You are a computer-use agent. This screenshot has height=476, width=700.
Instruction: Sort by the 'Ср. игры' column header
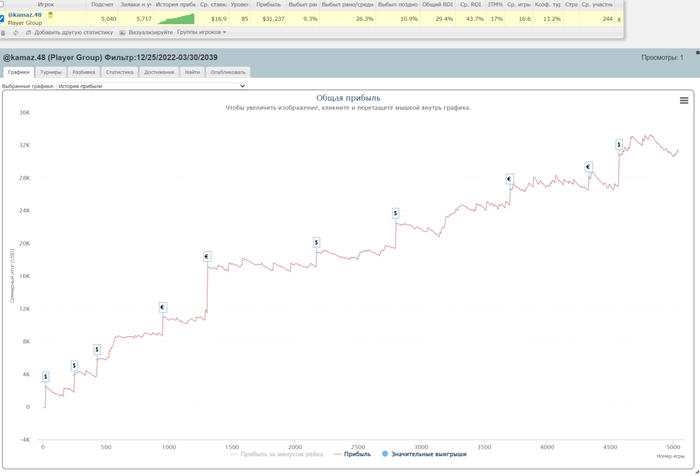tap(519, 4)
